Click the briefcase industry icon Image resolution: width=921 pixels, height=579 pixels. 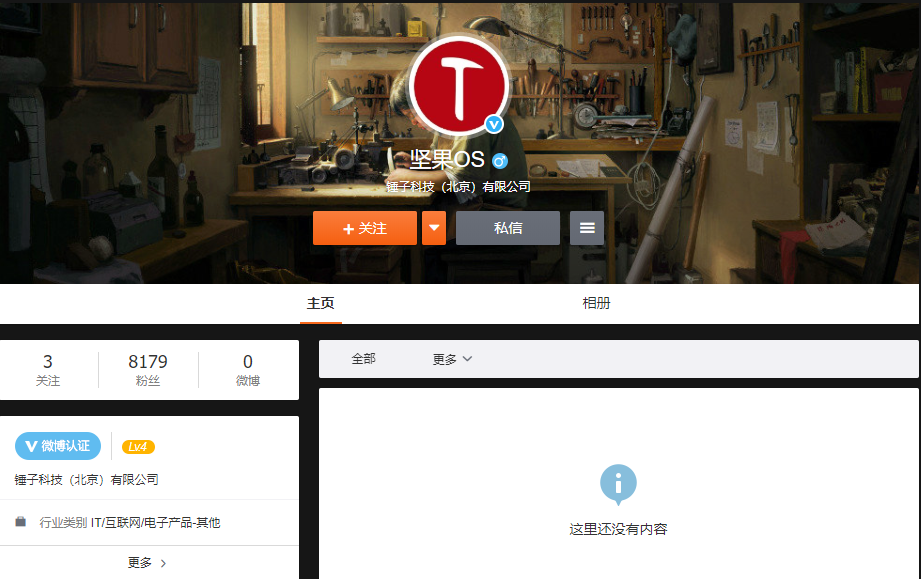point(21,522)
